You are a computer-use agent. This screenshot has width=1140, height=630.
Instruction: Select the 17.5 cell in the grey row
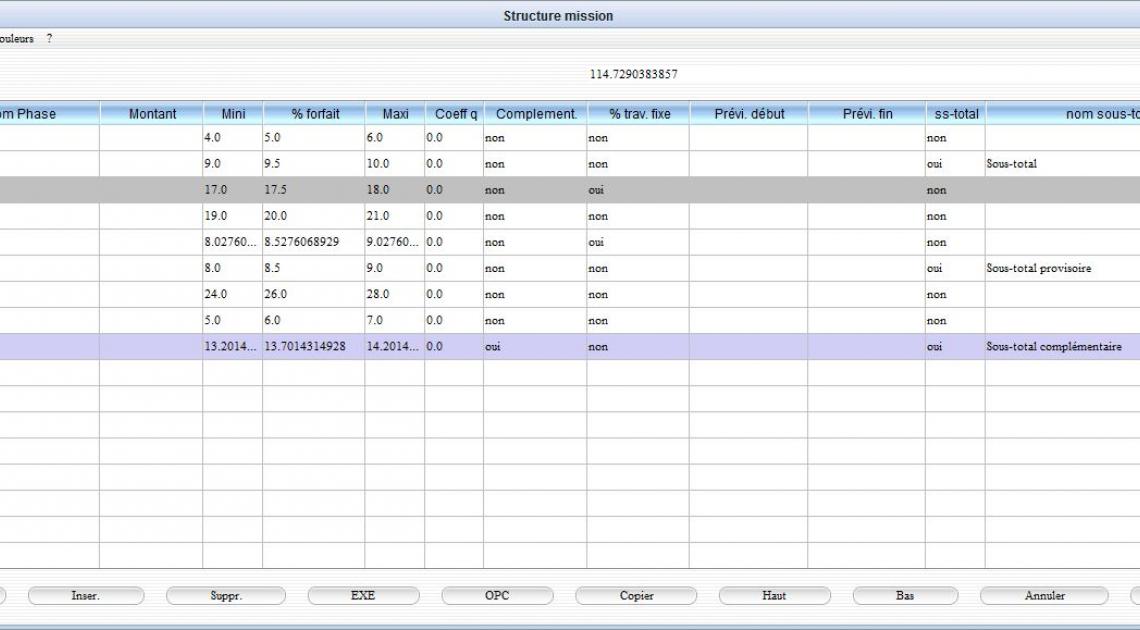[313, 190]
